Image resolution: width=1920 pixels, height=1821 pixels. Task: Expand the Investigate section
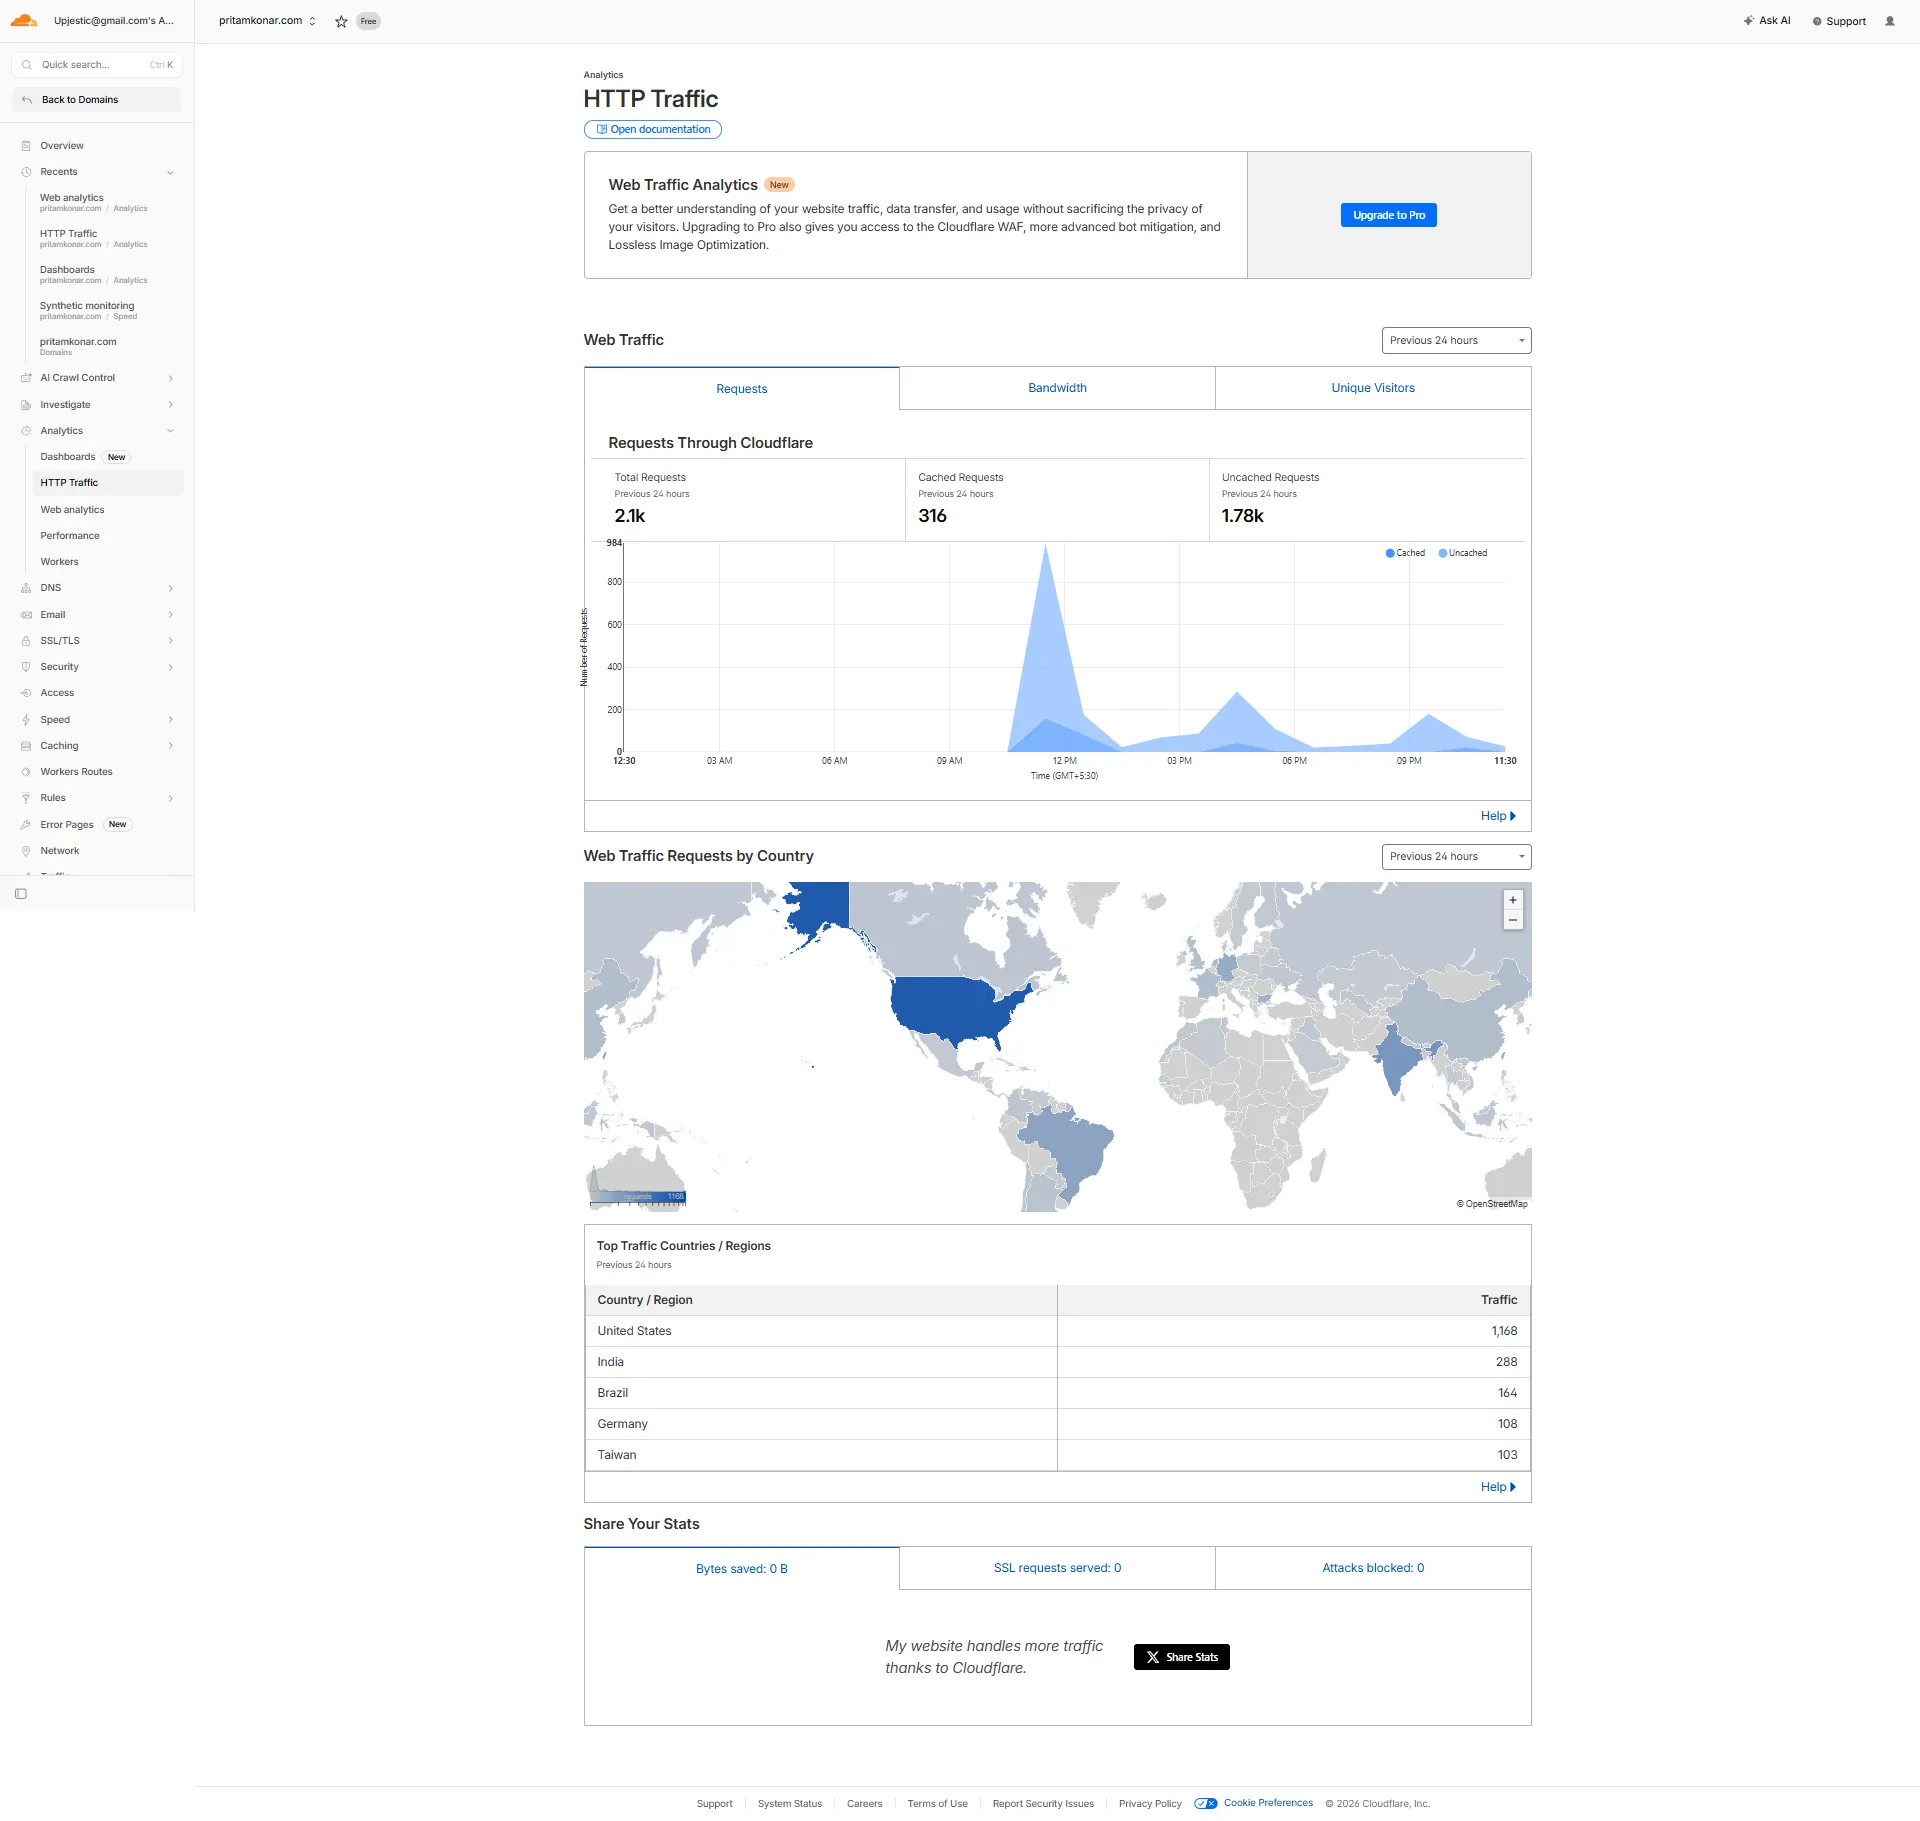click(171, 405)
